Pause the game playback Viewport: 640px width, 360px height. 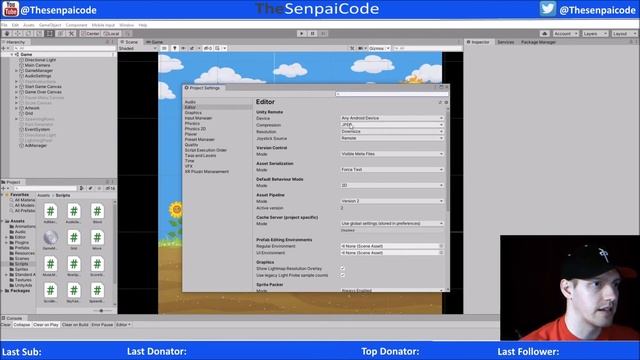click(313, 33)
